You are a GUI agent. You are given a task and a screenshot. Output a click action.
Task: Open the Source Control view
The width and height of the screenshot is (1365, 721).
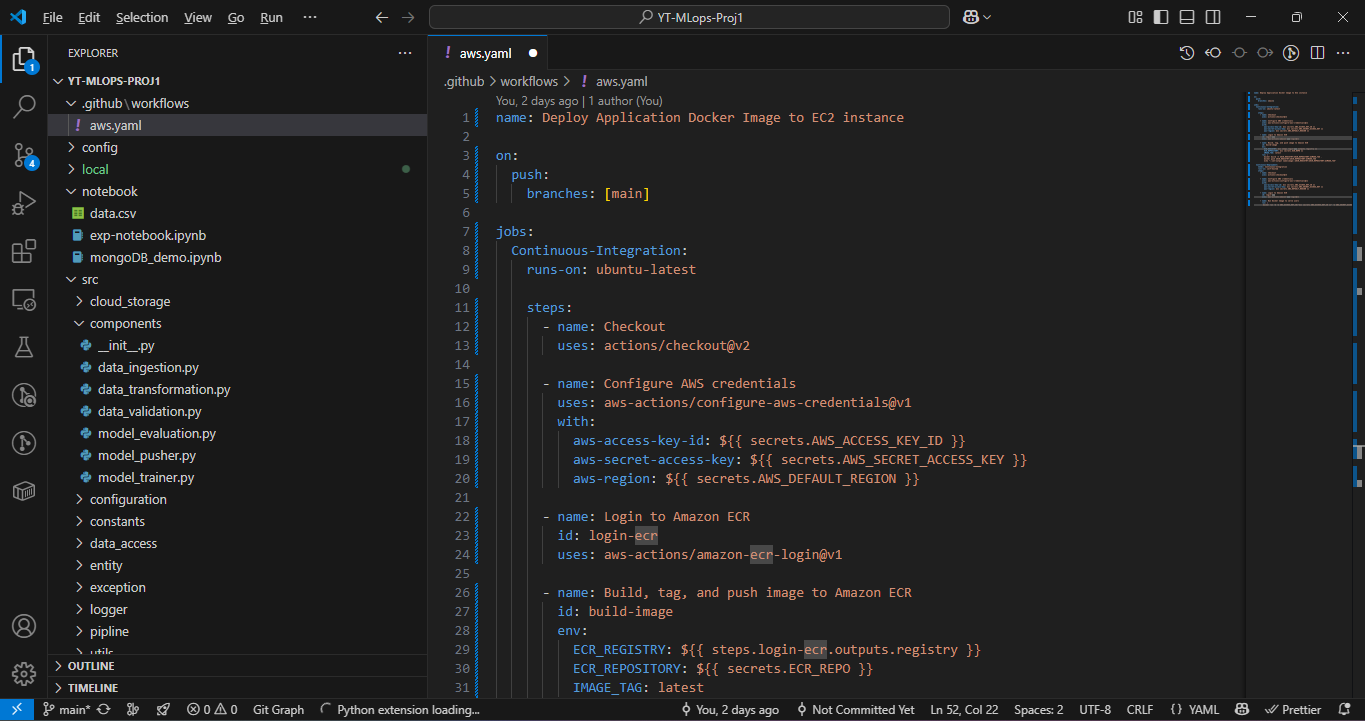point(24,155)
